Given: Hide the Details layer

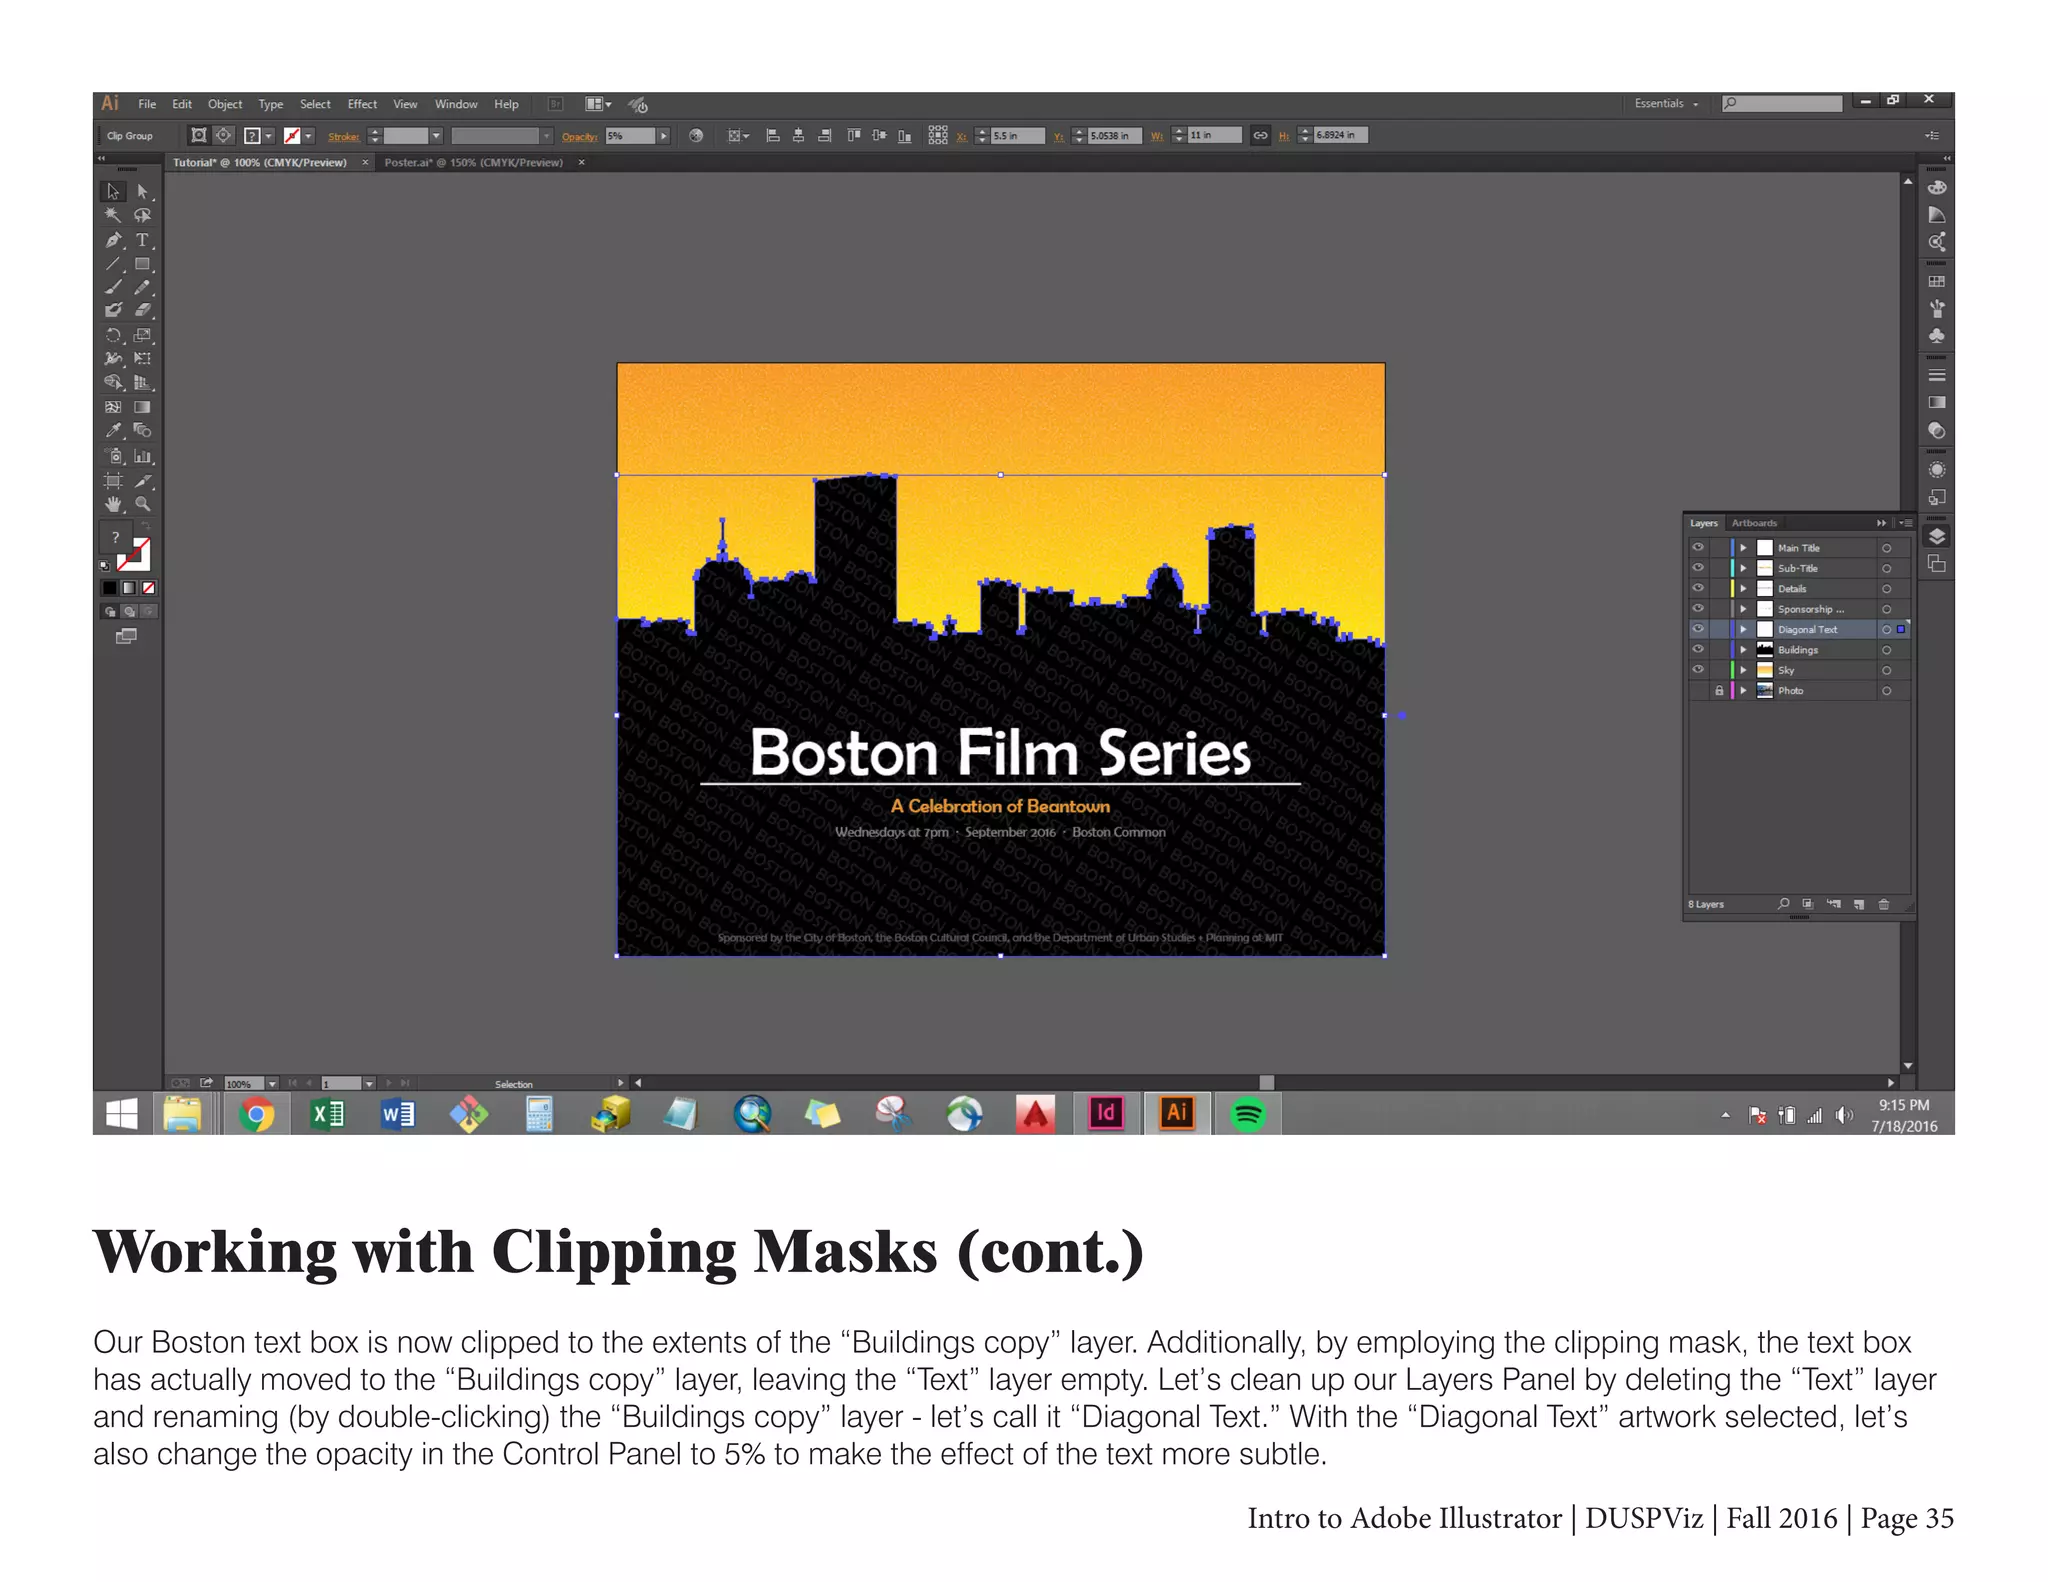Looking at the screenshot, I should tap(1698, 588).
